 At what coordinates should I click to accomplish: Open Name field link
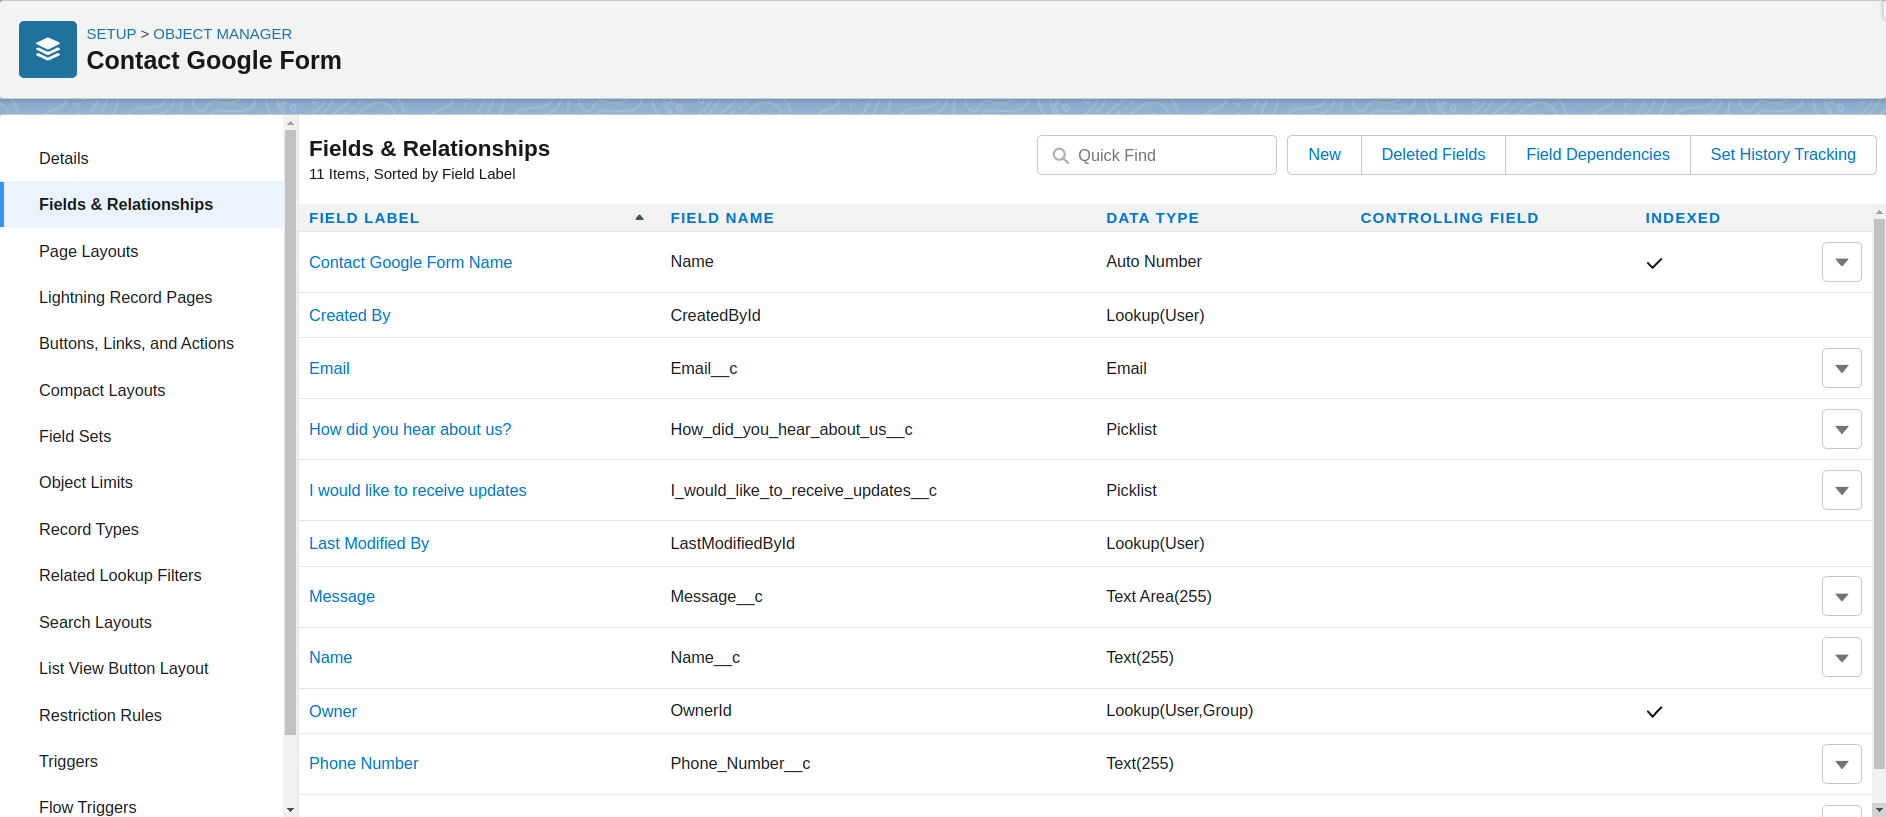point(331,657)
